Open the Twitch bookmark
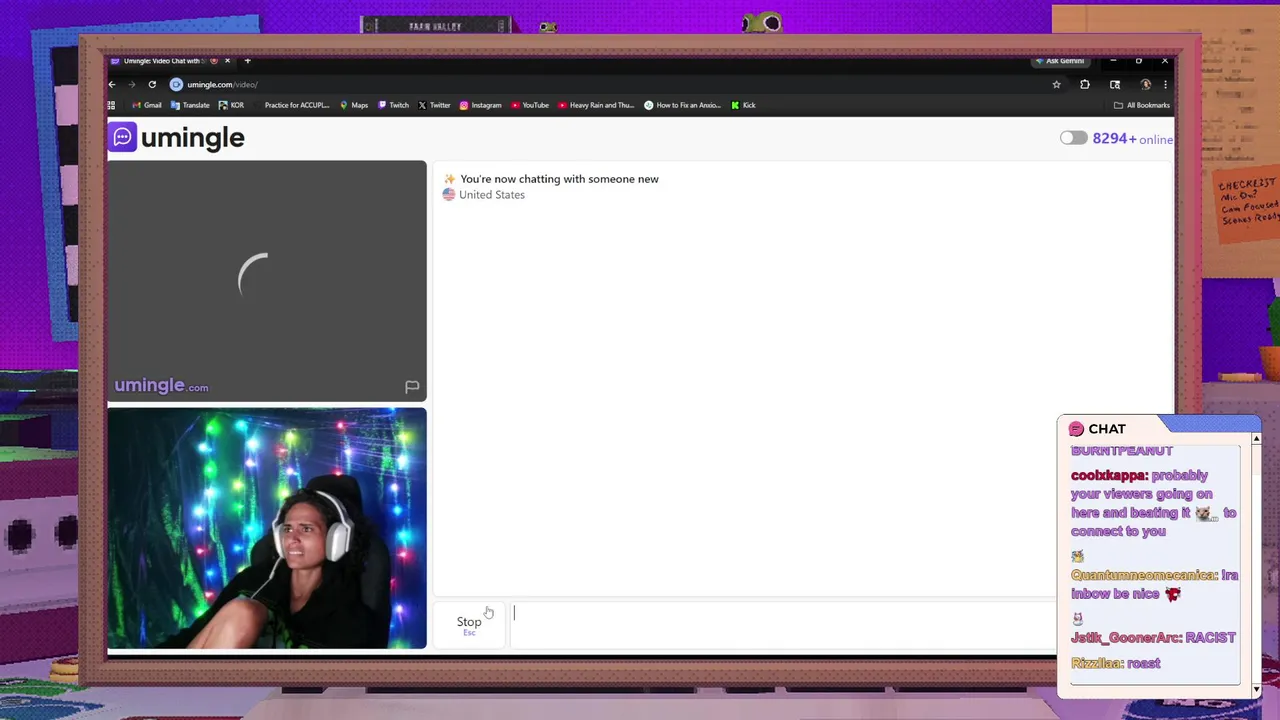 pos(393,105)
